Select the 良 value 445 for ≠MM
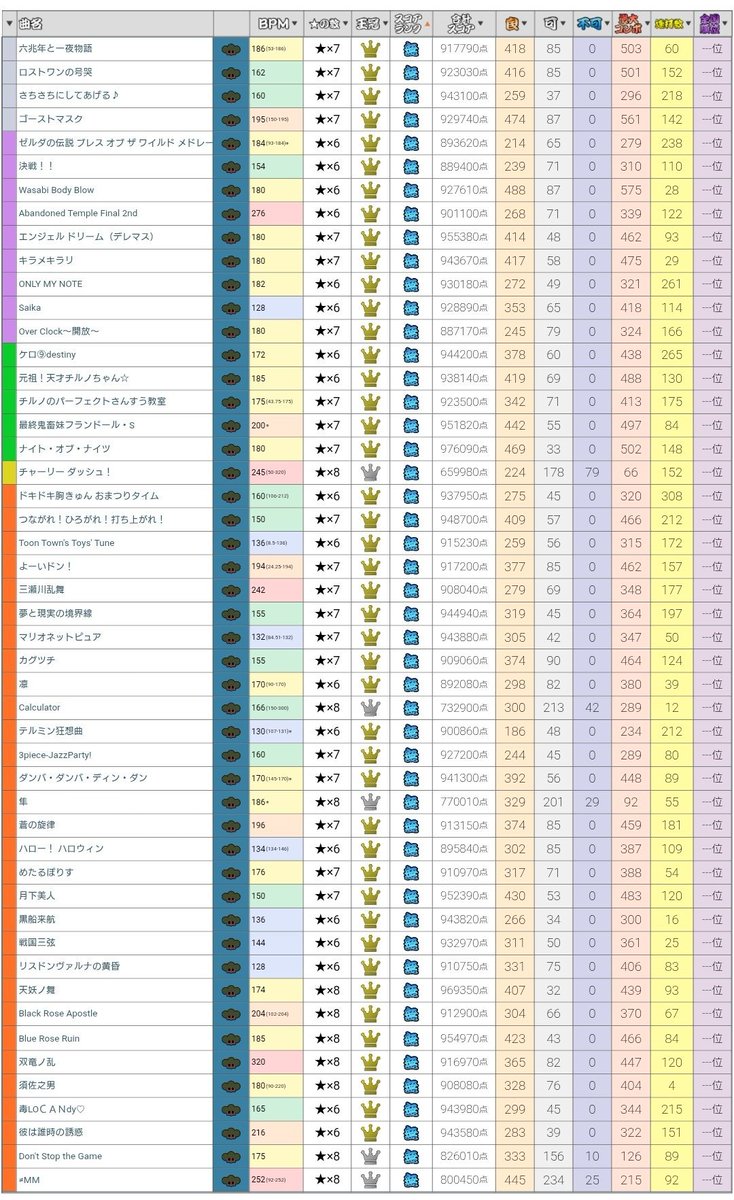 tap(515, 1179)
